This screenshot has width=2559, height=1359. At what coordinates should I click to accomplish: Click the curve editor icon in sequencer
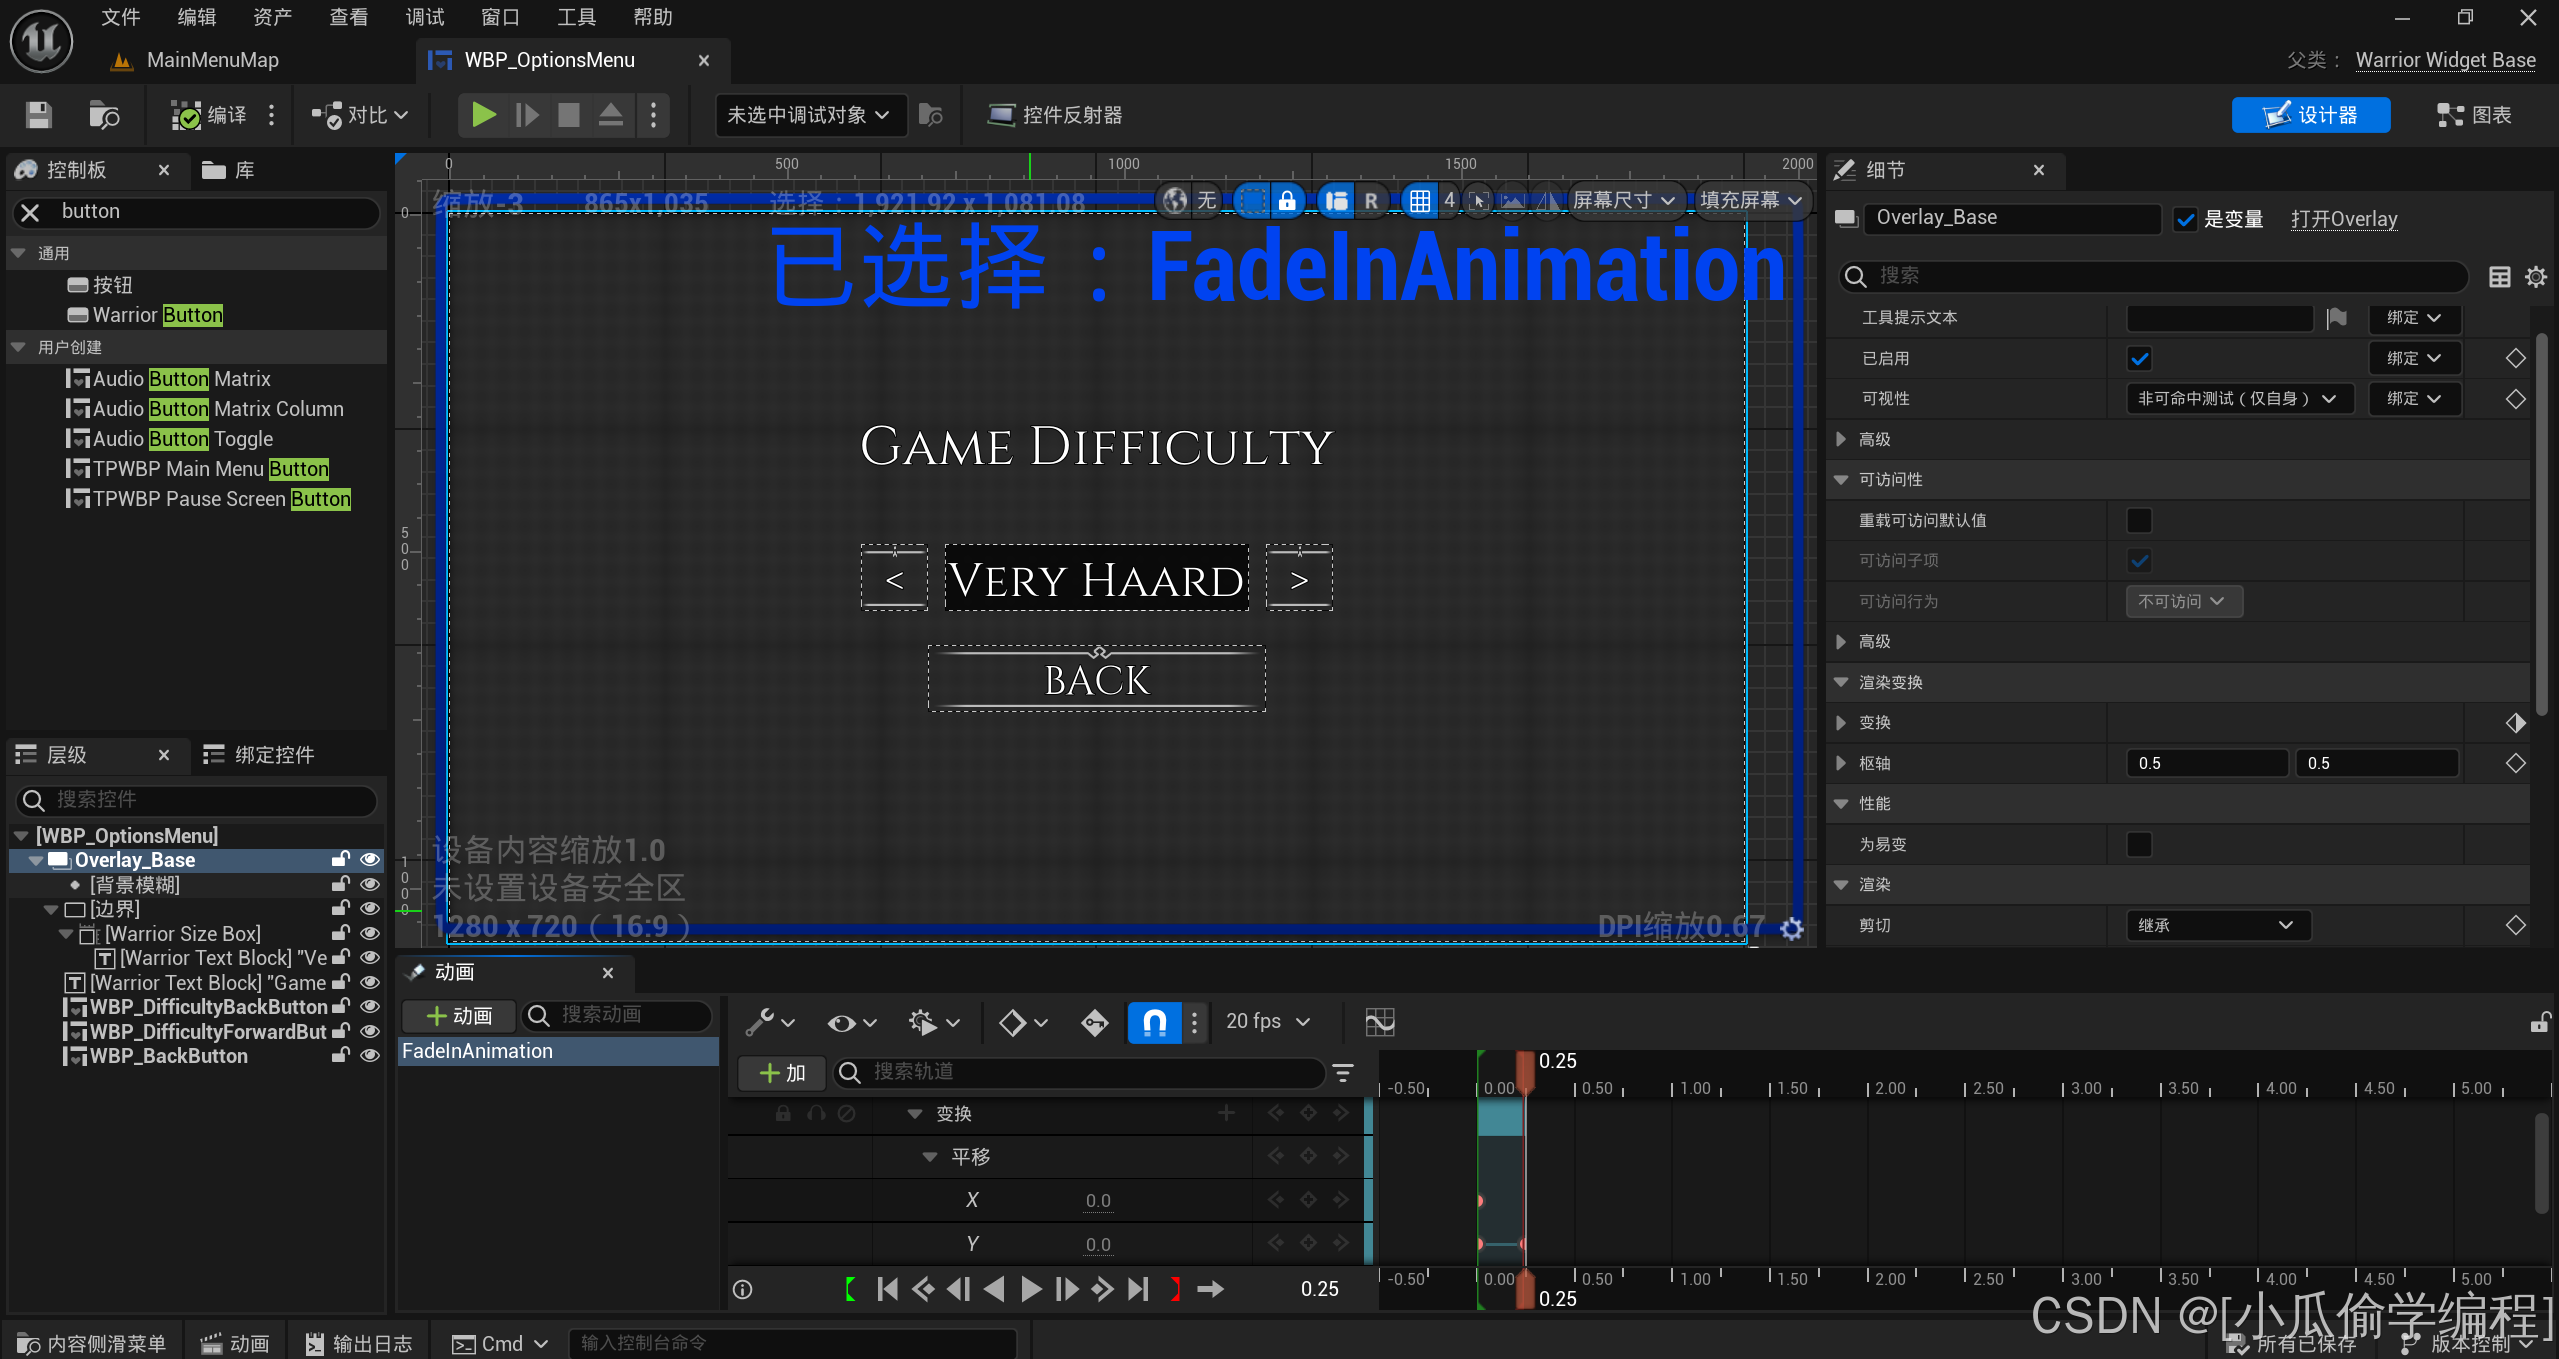point(1380,1021)
